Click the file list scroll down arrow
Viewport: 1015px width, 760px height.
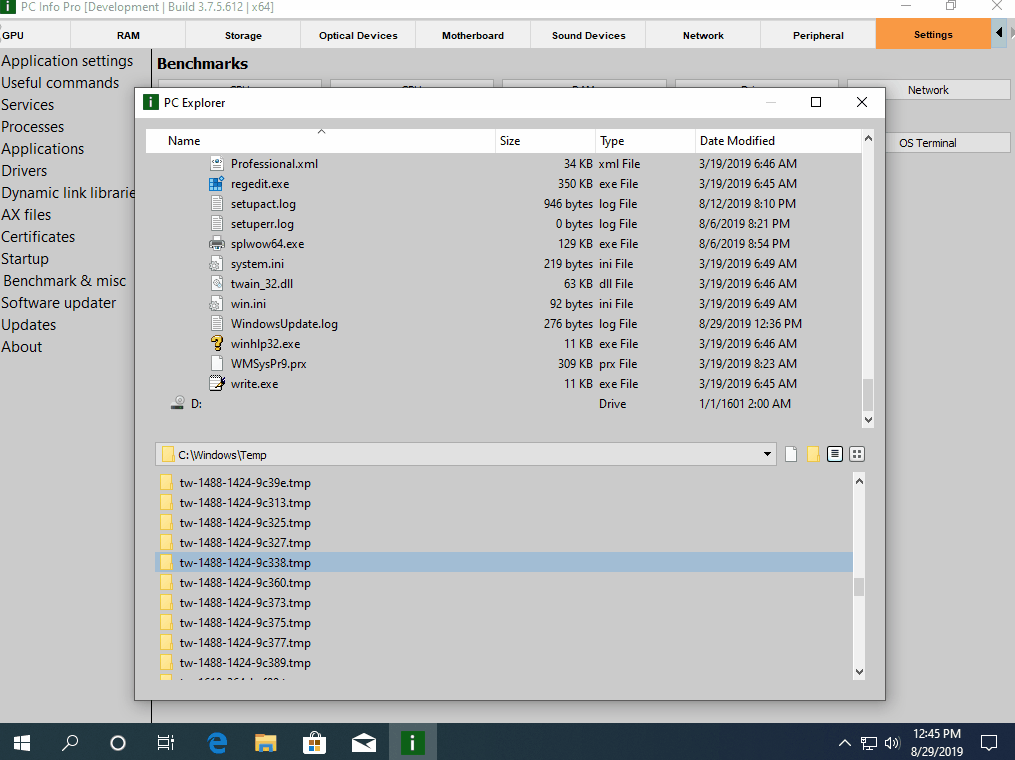(x=868, y=419)
